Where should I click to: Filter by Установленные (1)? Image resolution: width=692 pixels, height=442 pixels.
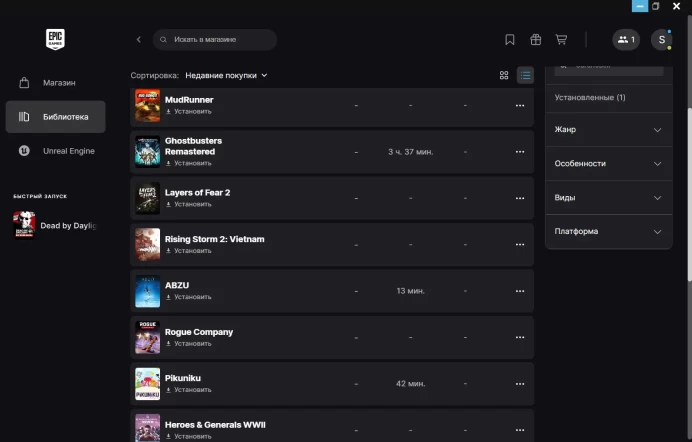tap(590, 97)
